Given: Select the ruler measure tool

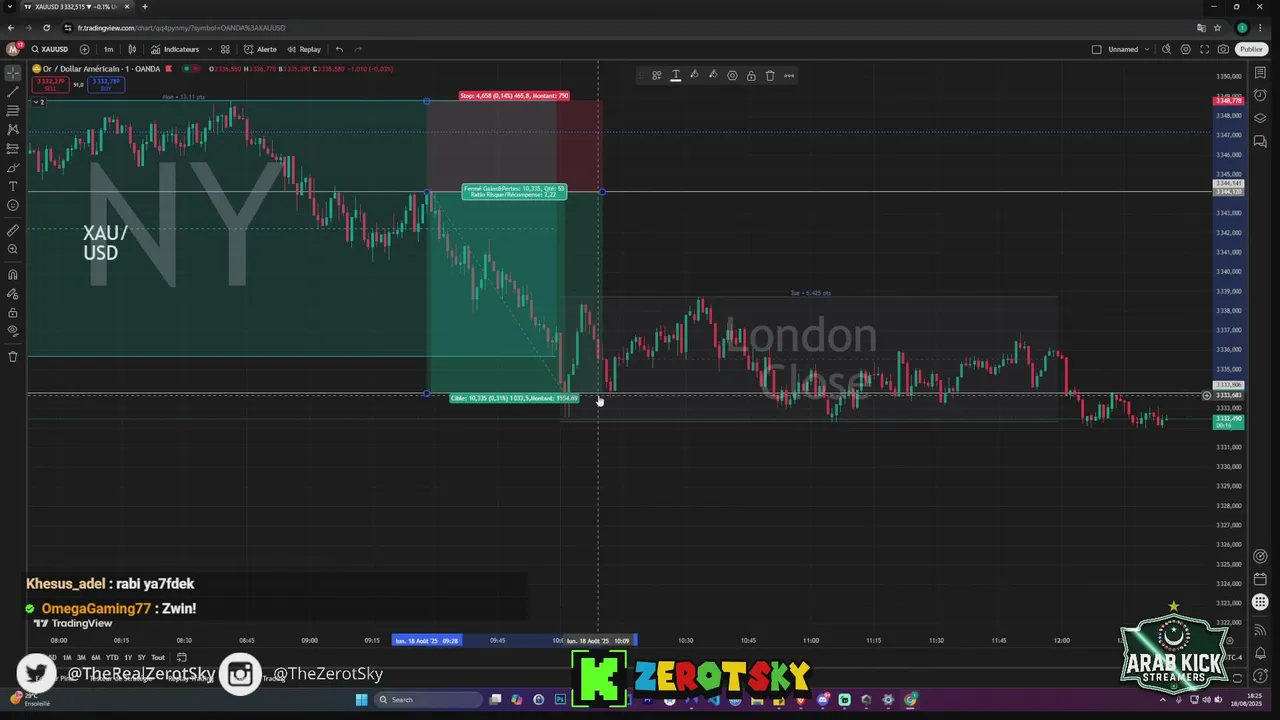Looking at the screenshot, I should point(13,230).
